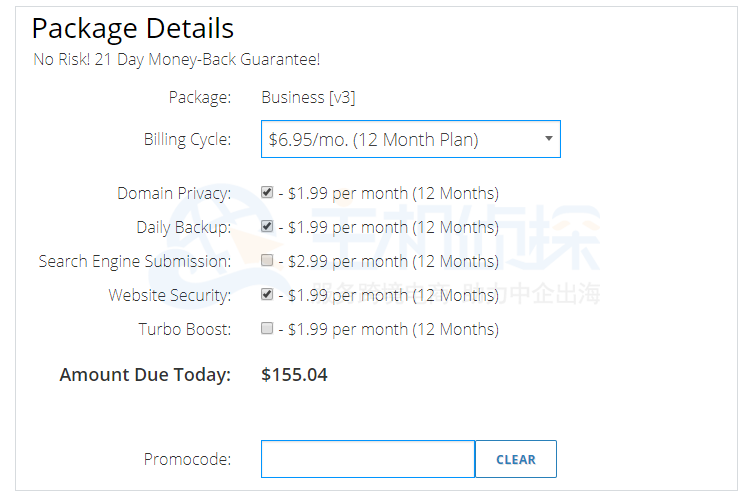Click the Domain Privacy label
Screen dimensions: 747x498
[174, 193]
